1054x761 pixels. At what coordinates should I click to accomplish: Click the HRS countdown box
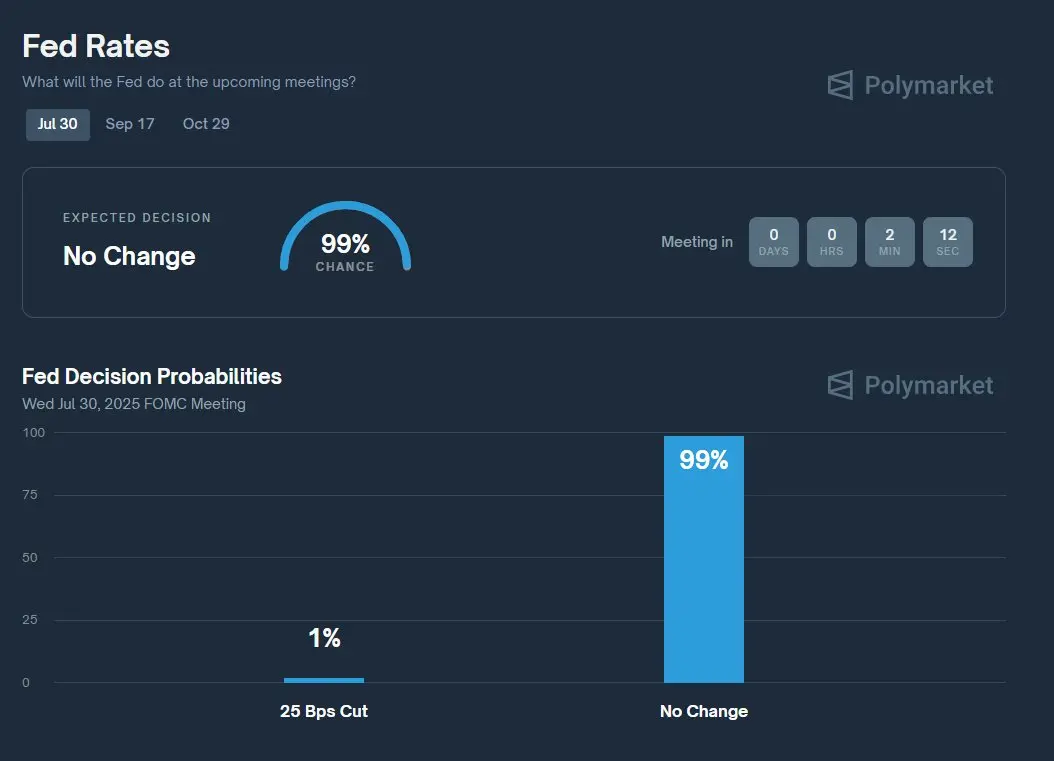point(832,242)
